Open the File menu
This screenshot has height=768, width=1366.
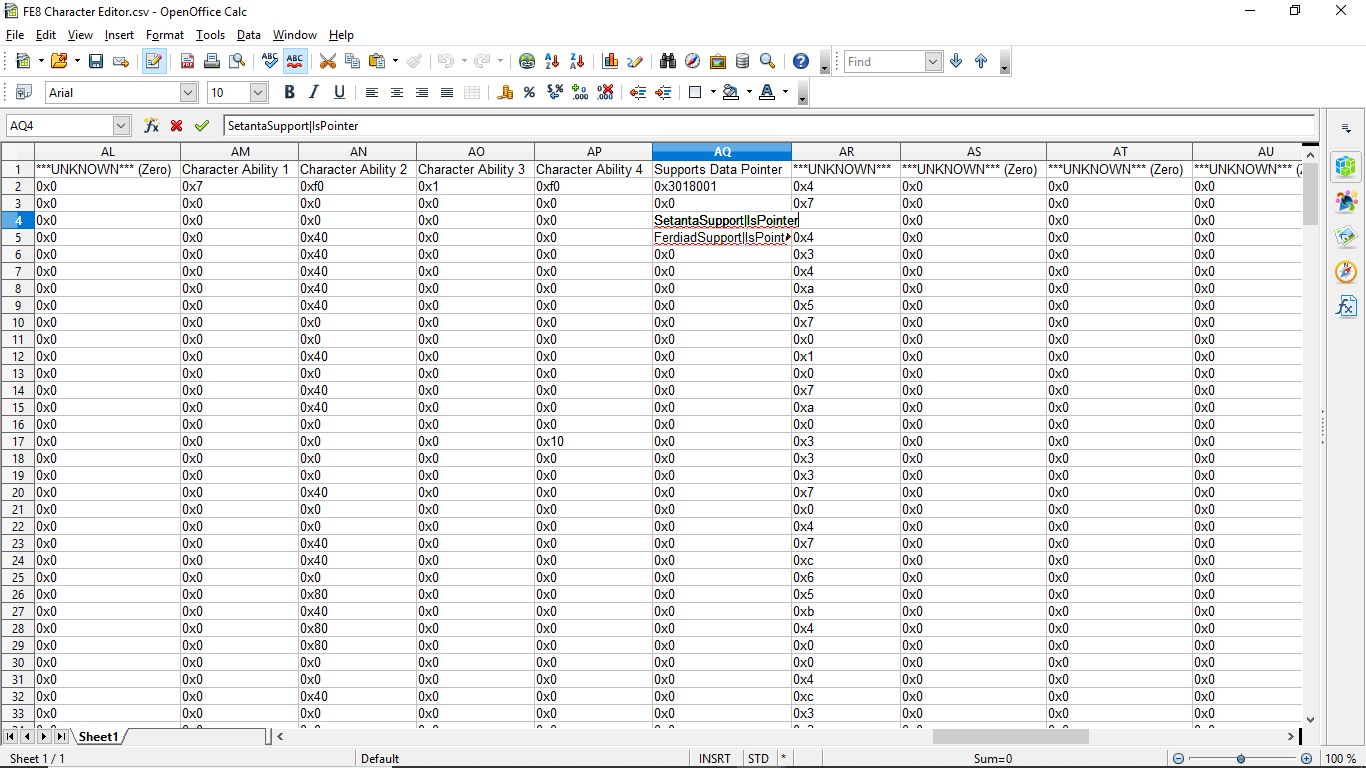[15, 35]
